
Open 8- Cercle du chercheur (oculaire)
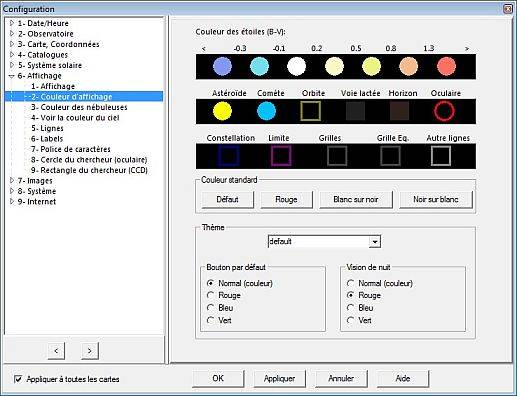(x=89, y=160)
